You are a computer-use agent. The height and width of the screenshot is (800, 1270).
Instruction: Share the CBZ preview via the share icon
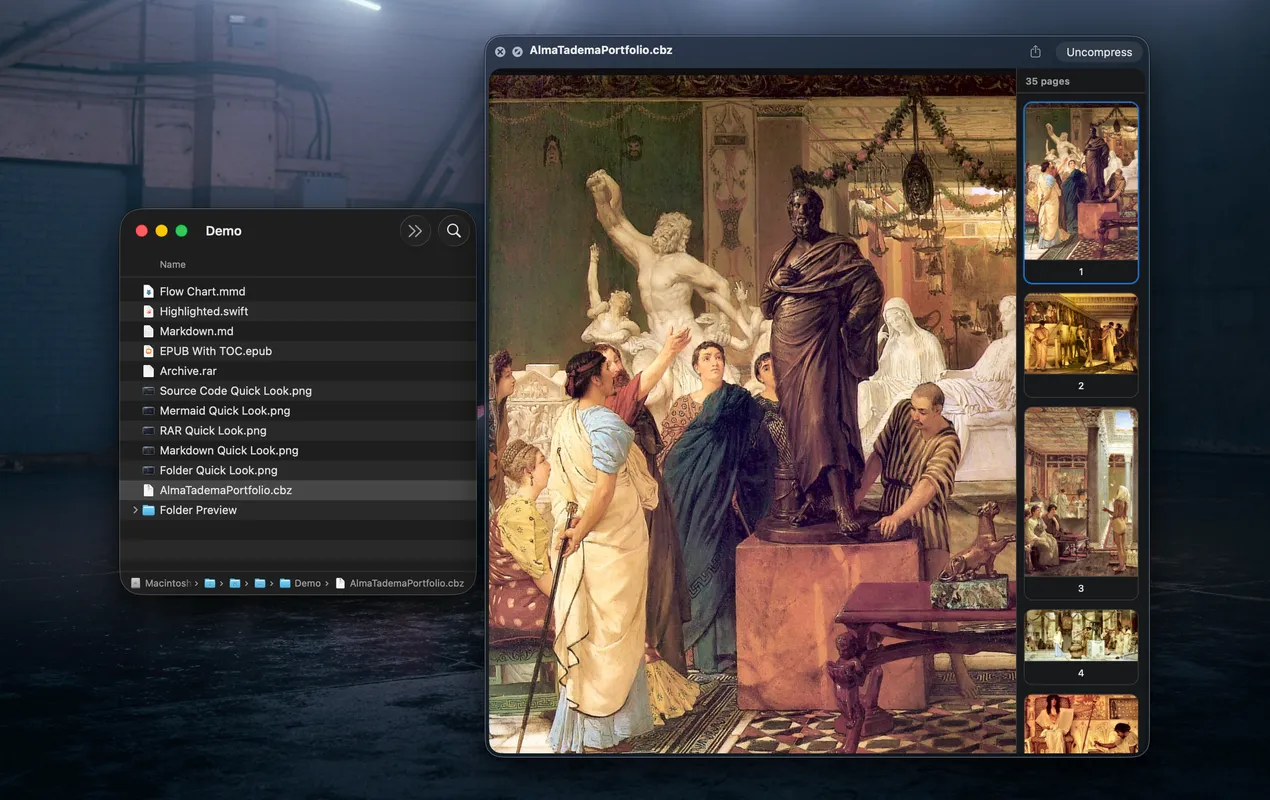1036,50
